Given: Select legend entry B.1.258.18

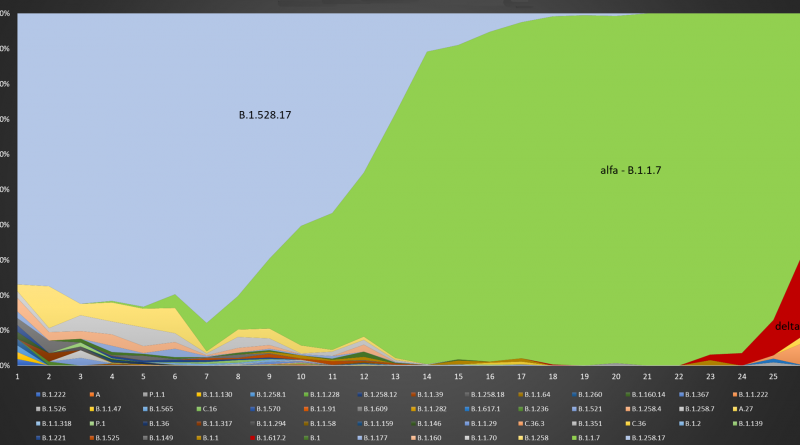Looking at the screenshot, I should [x=484, y=394].
